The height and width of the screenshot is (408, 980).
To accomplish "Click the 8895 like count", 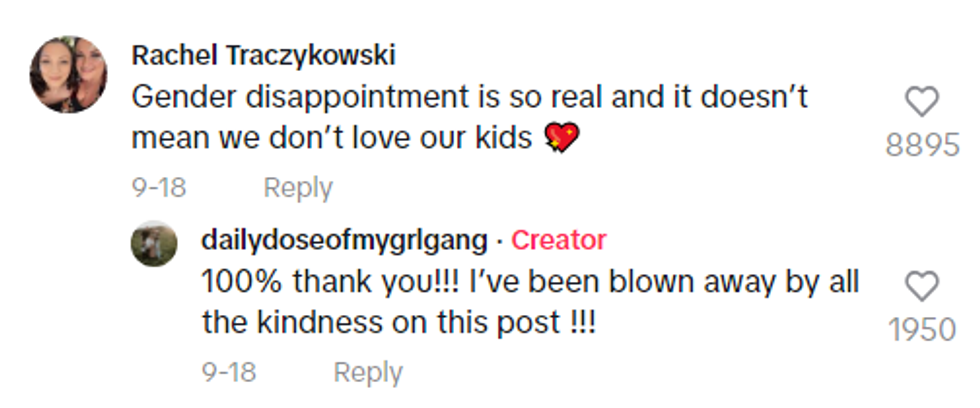I will (921, 145).
